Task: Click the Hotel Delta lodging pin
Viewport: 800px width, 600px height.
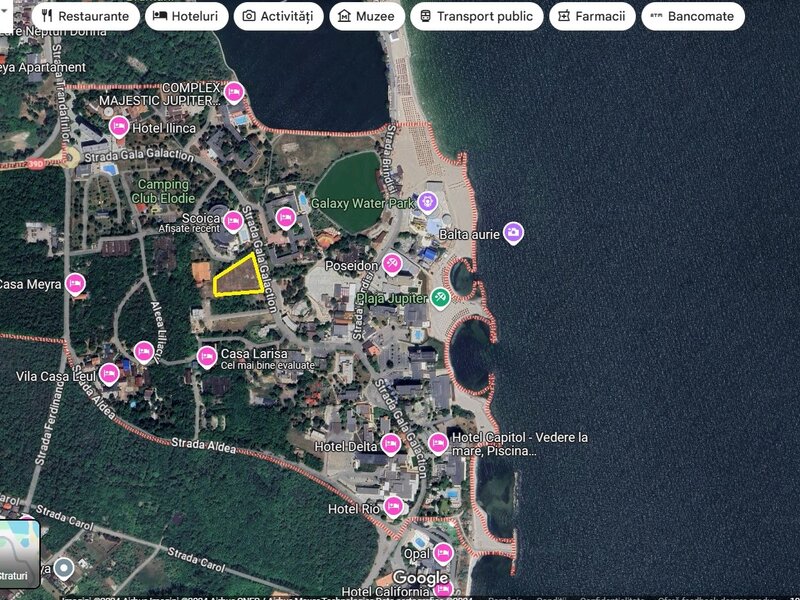Action: click(390, 444)
